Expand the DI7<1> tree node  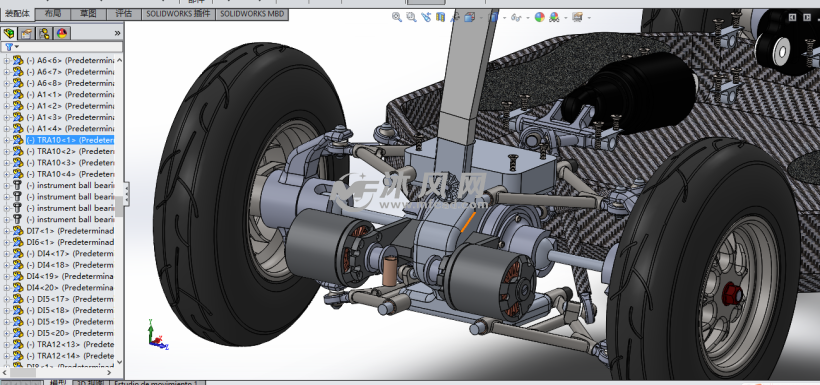7,231
